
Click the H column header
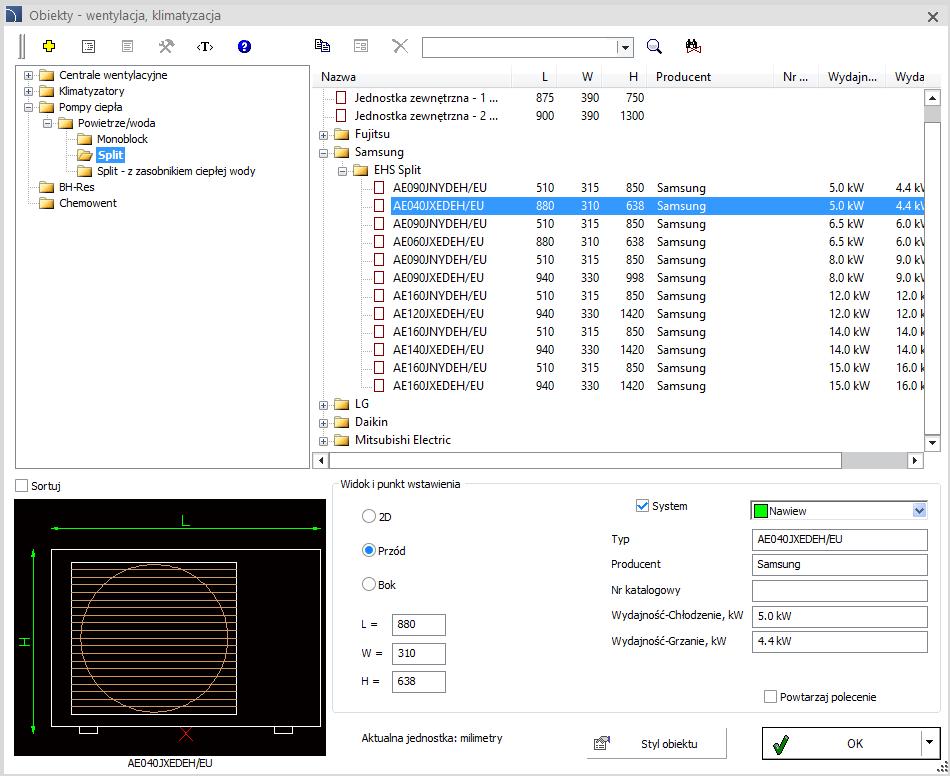click(624, 77)
